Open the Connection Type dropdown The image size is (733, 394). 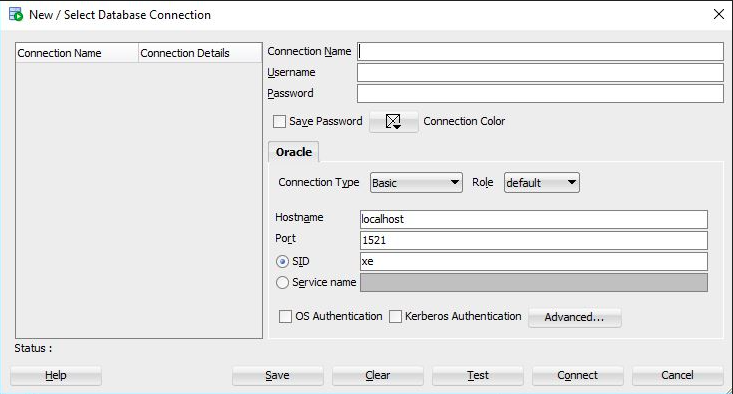pos(416,183)
